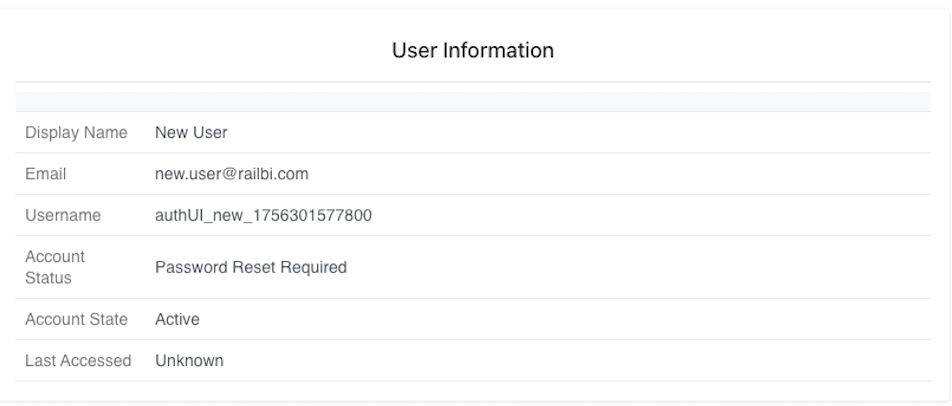Click the User Information heading

473,50
